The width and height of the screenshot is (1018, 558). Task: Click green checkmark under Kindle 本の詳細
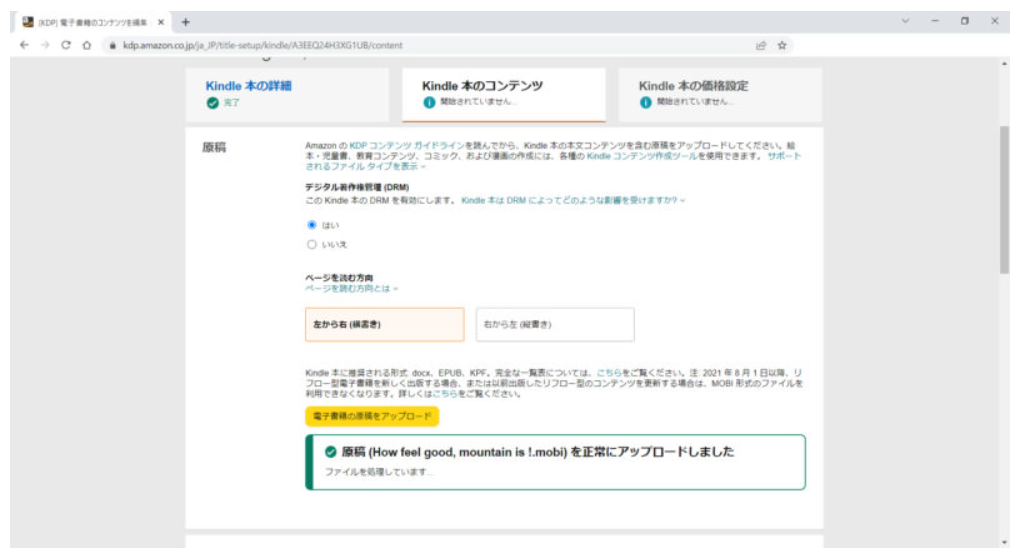[212, 103]
